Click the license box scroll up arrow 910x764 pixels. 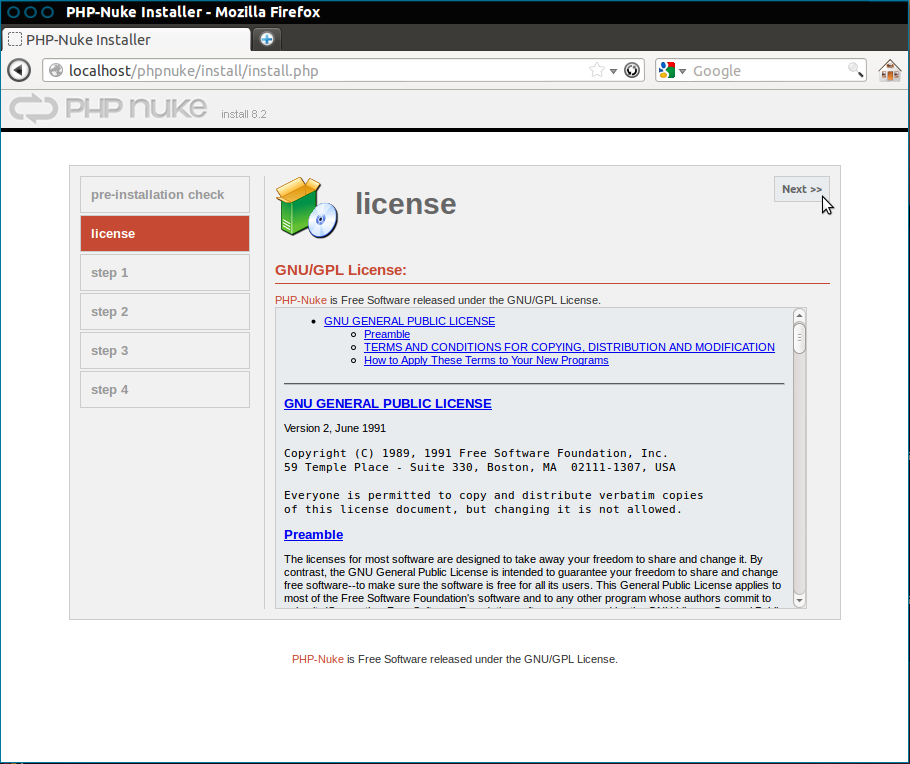coord(799,315)
